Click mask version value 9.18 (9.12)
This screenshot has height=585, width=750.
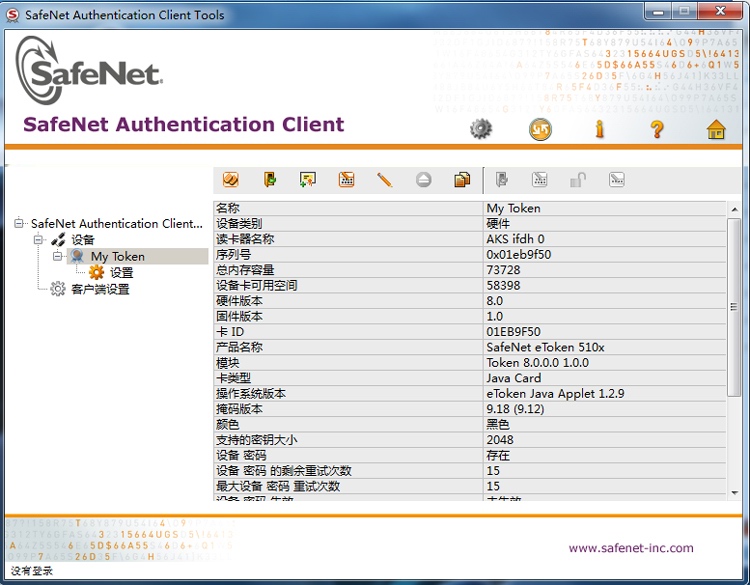click(515, 409)
